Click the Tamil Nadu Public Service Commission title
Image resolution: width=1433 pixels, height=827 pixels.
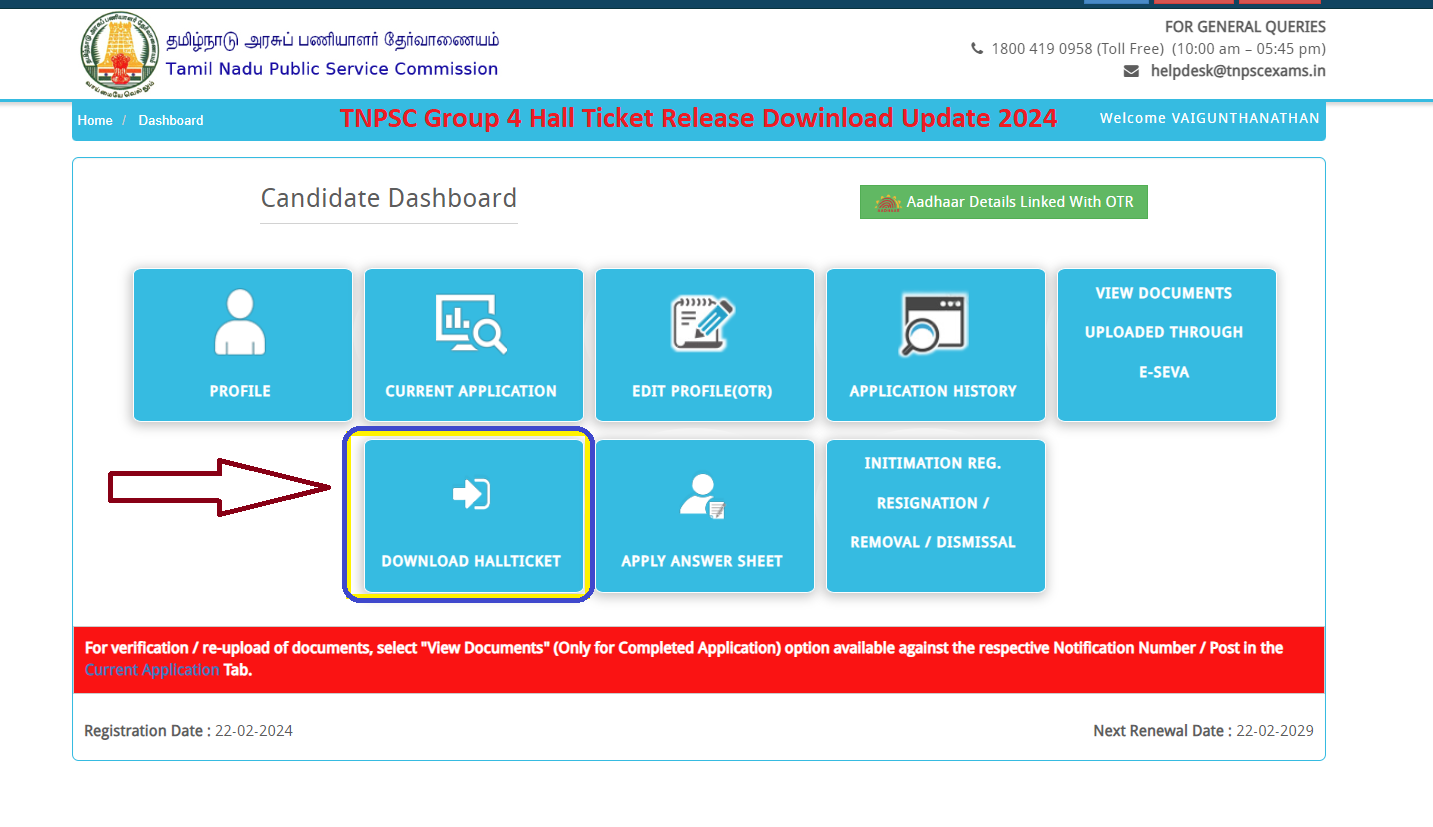(331, 69)
